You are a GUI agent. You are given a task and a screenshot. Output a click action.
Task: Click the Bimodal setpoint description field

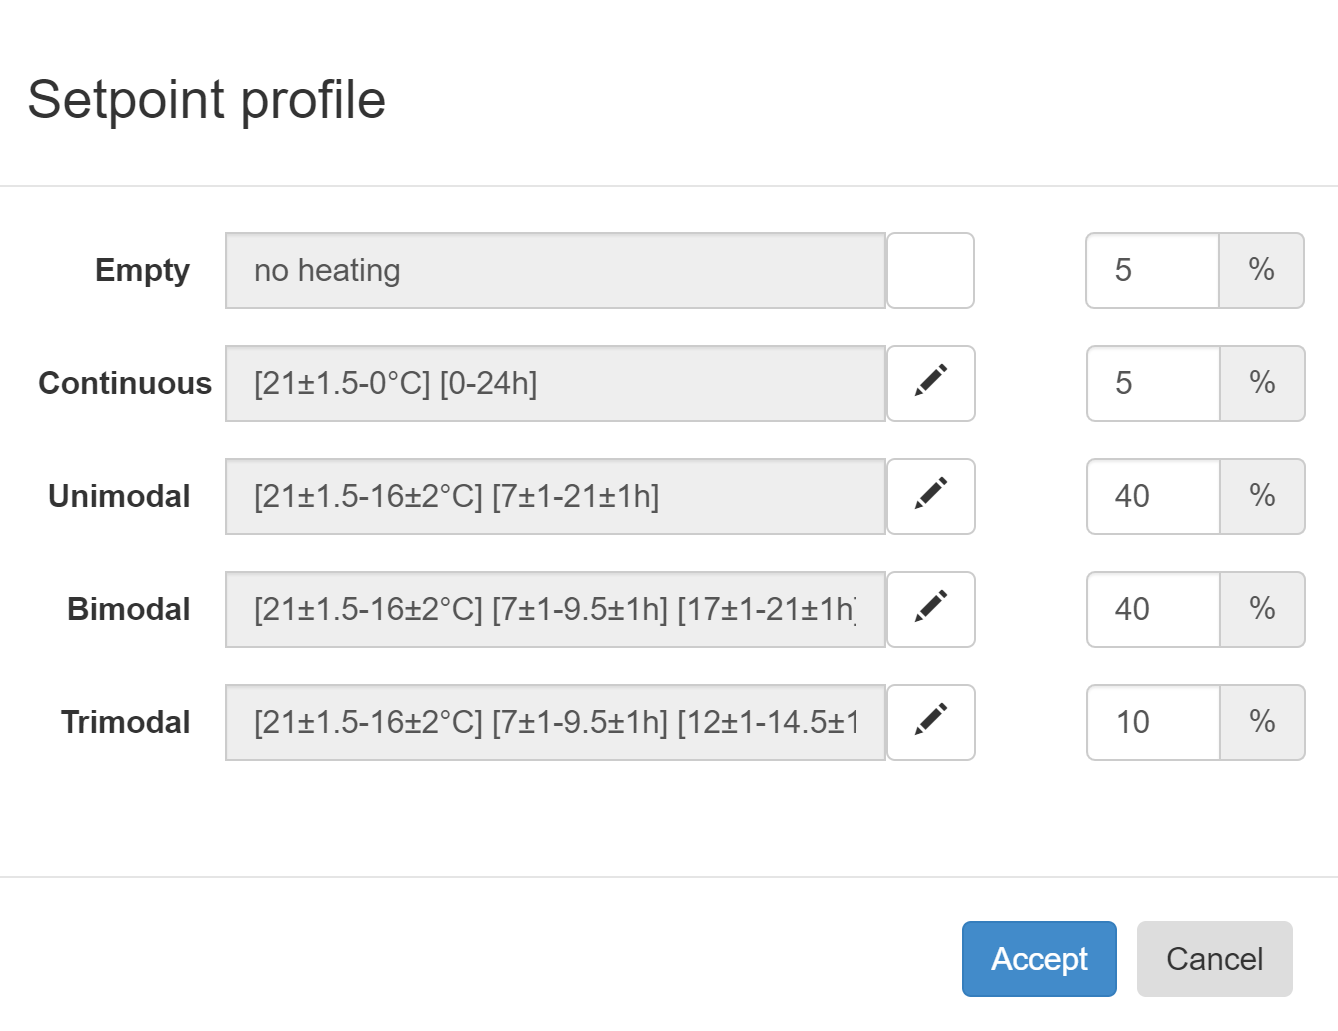point(555,609)
